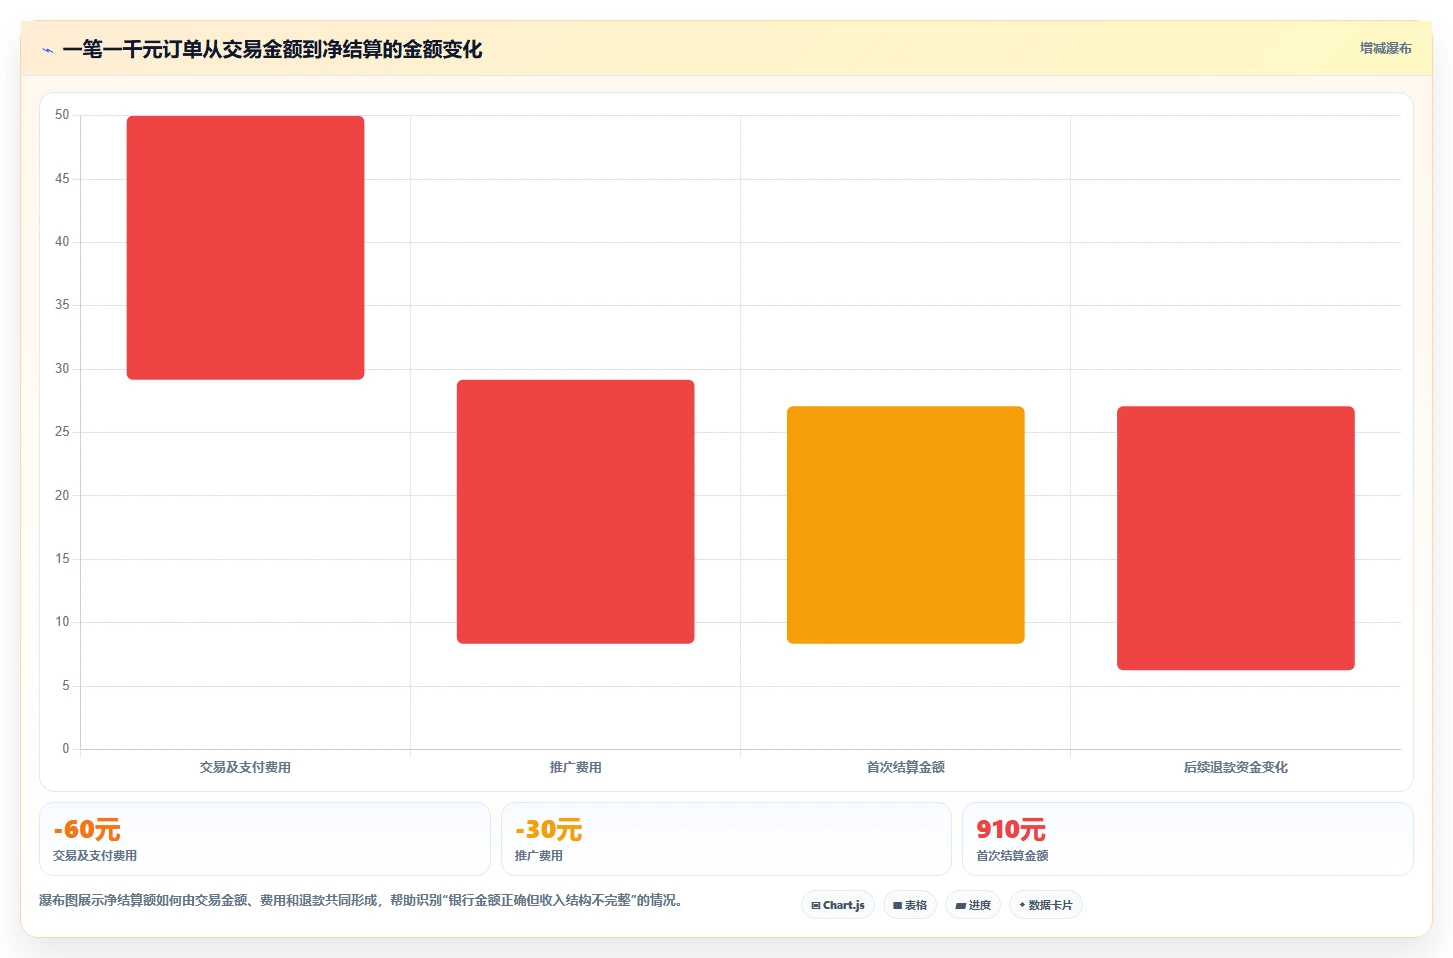
Task: Click the chart title 一笔一千元订单从交易金额到净结算的金额变化
Action: (272, 50)
